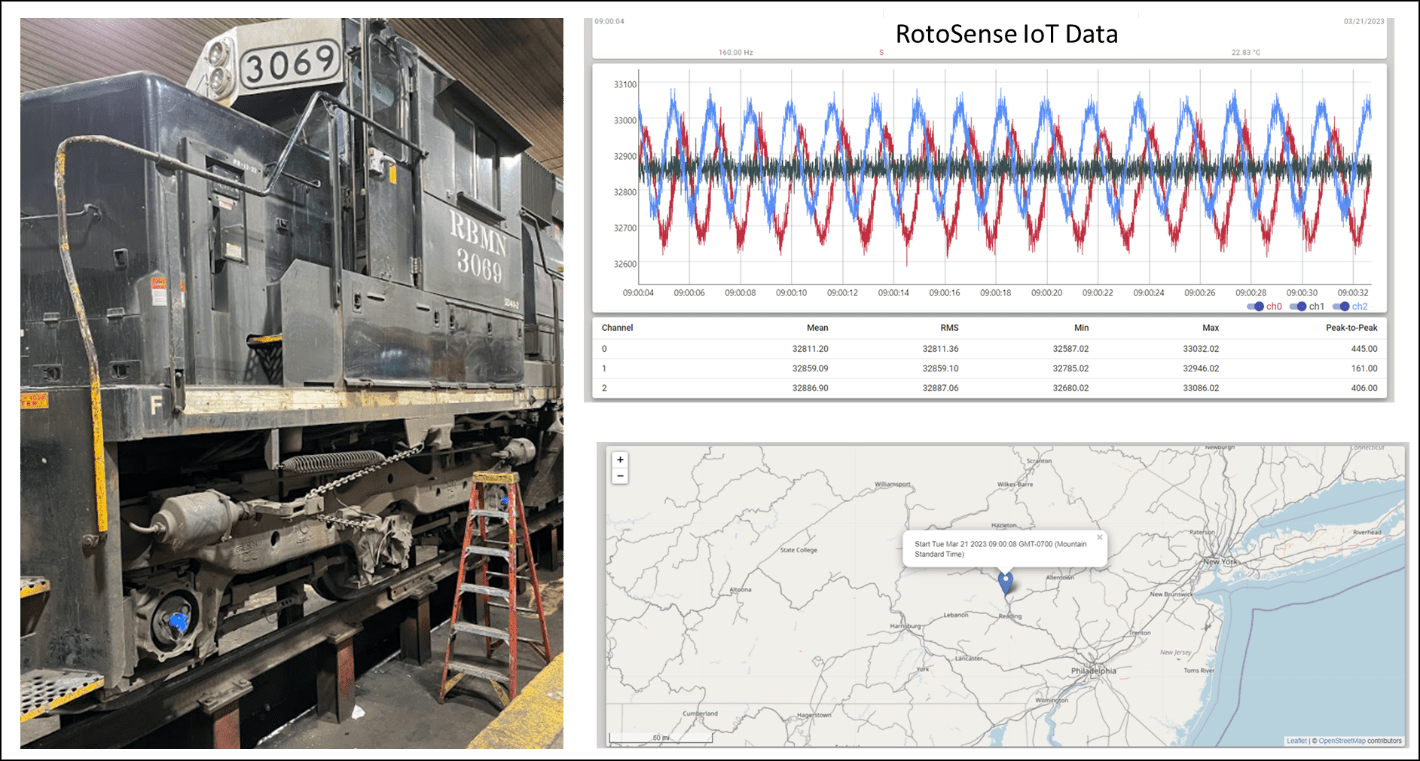
Task: Sort the table by the RMS column
Action: tap(947, 327)
